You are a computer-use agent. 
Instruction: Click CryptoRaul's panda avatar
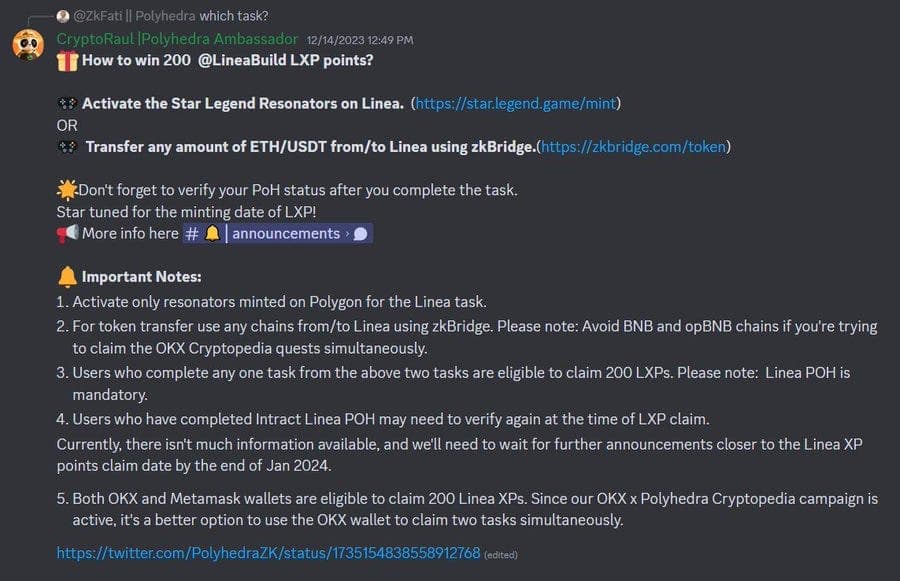pos(28,45)
